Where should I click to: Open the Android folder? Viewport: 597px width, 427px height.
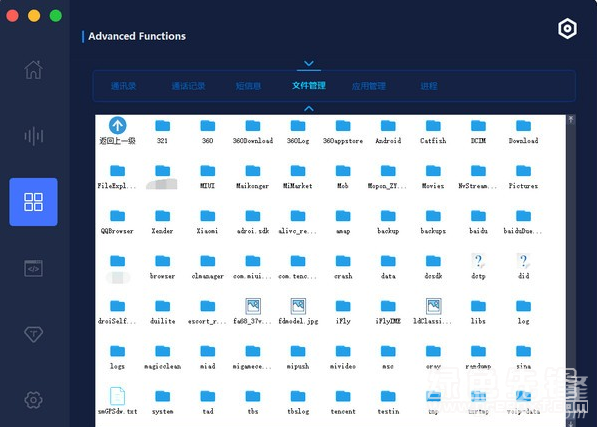click(388, 131)
